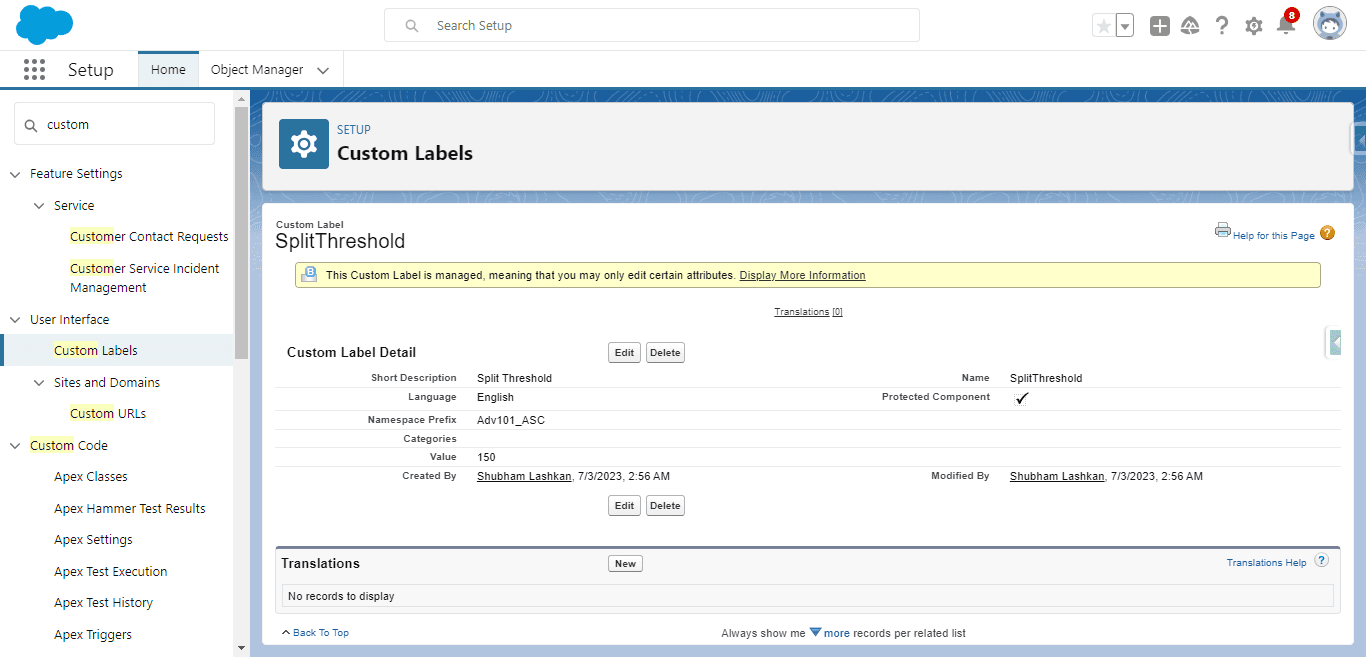Open Apex Test History setup item
This screenshot has height=657, width=1366.
(x=103, y=603)
